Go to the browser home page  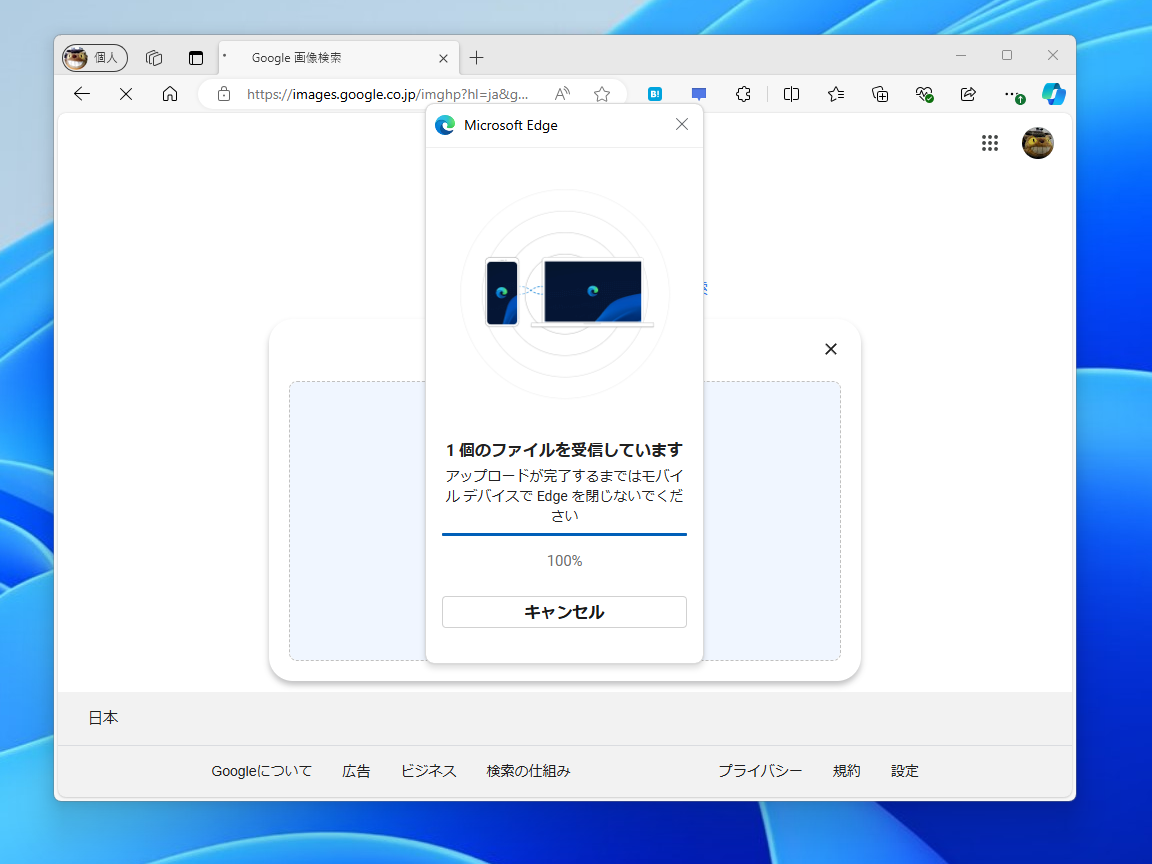tap(169, 94)
